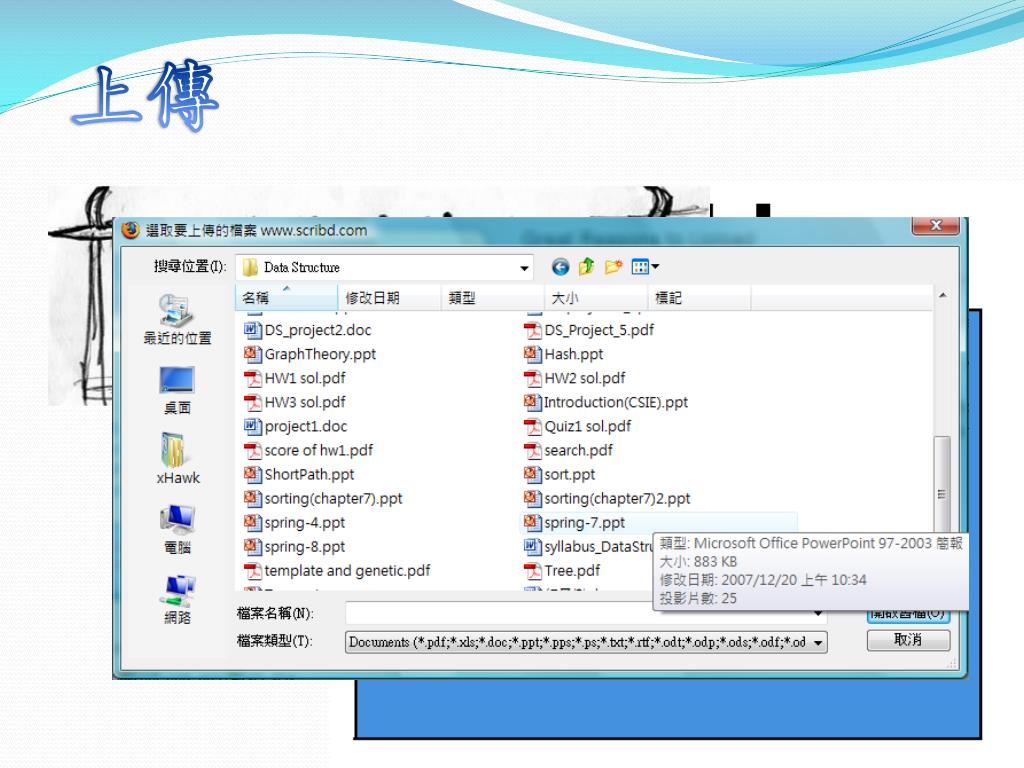Screen dimensions: 1024x768
Task: Select search.pdf file name
Action: click(579, 451)
